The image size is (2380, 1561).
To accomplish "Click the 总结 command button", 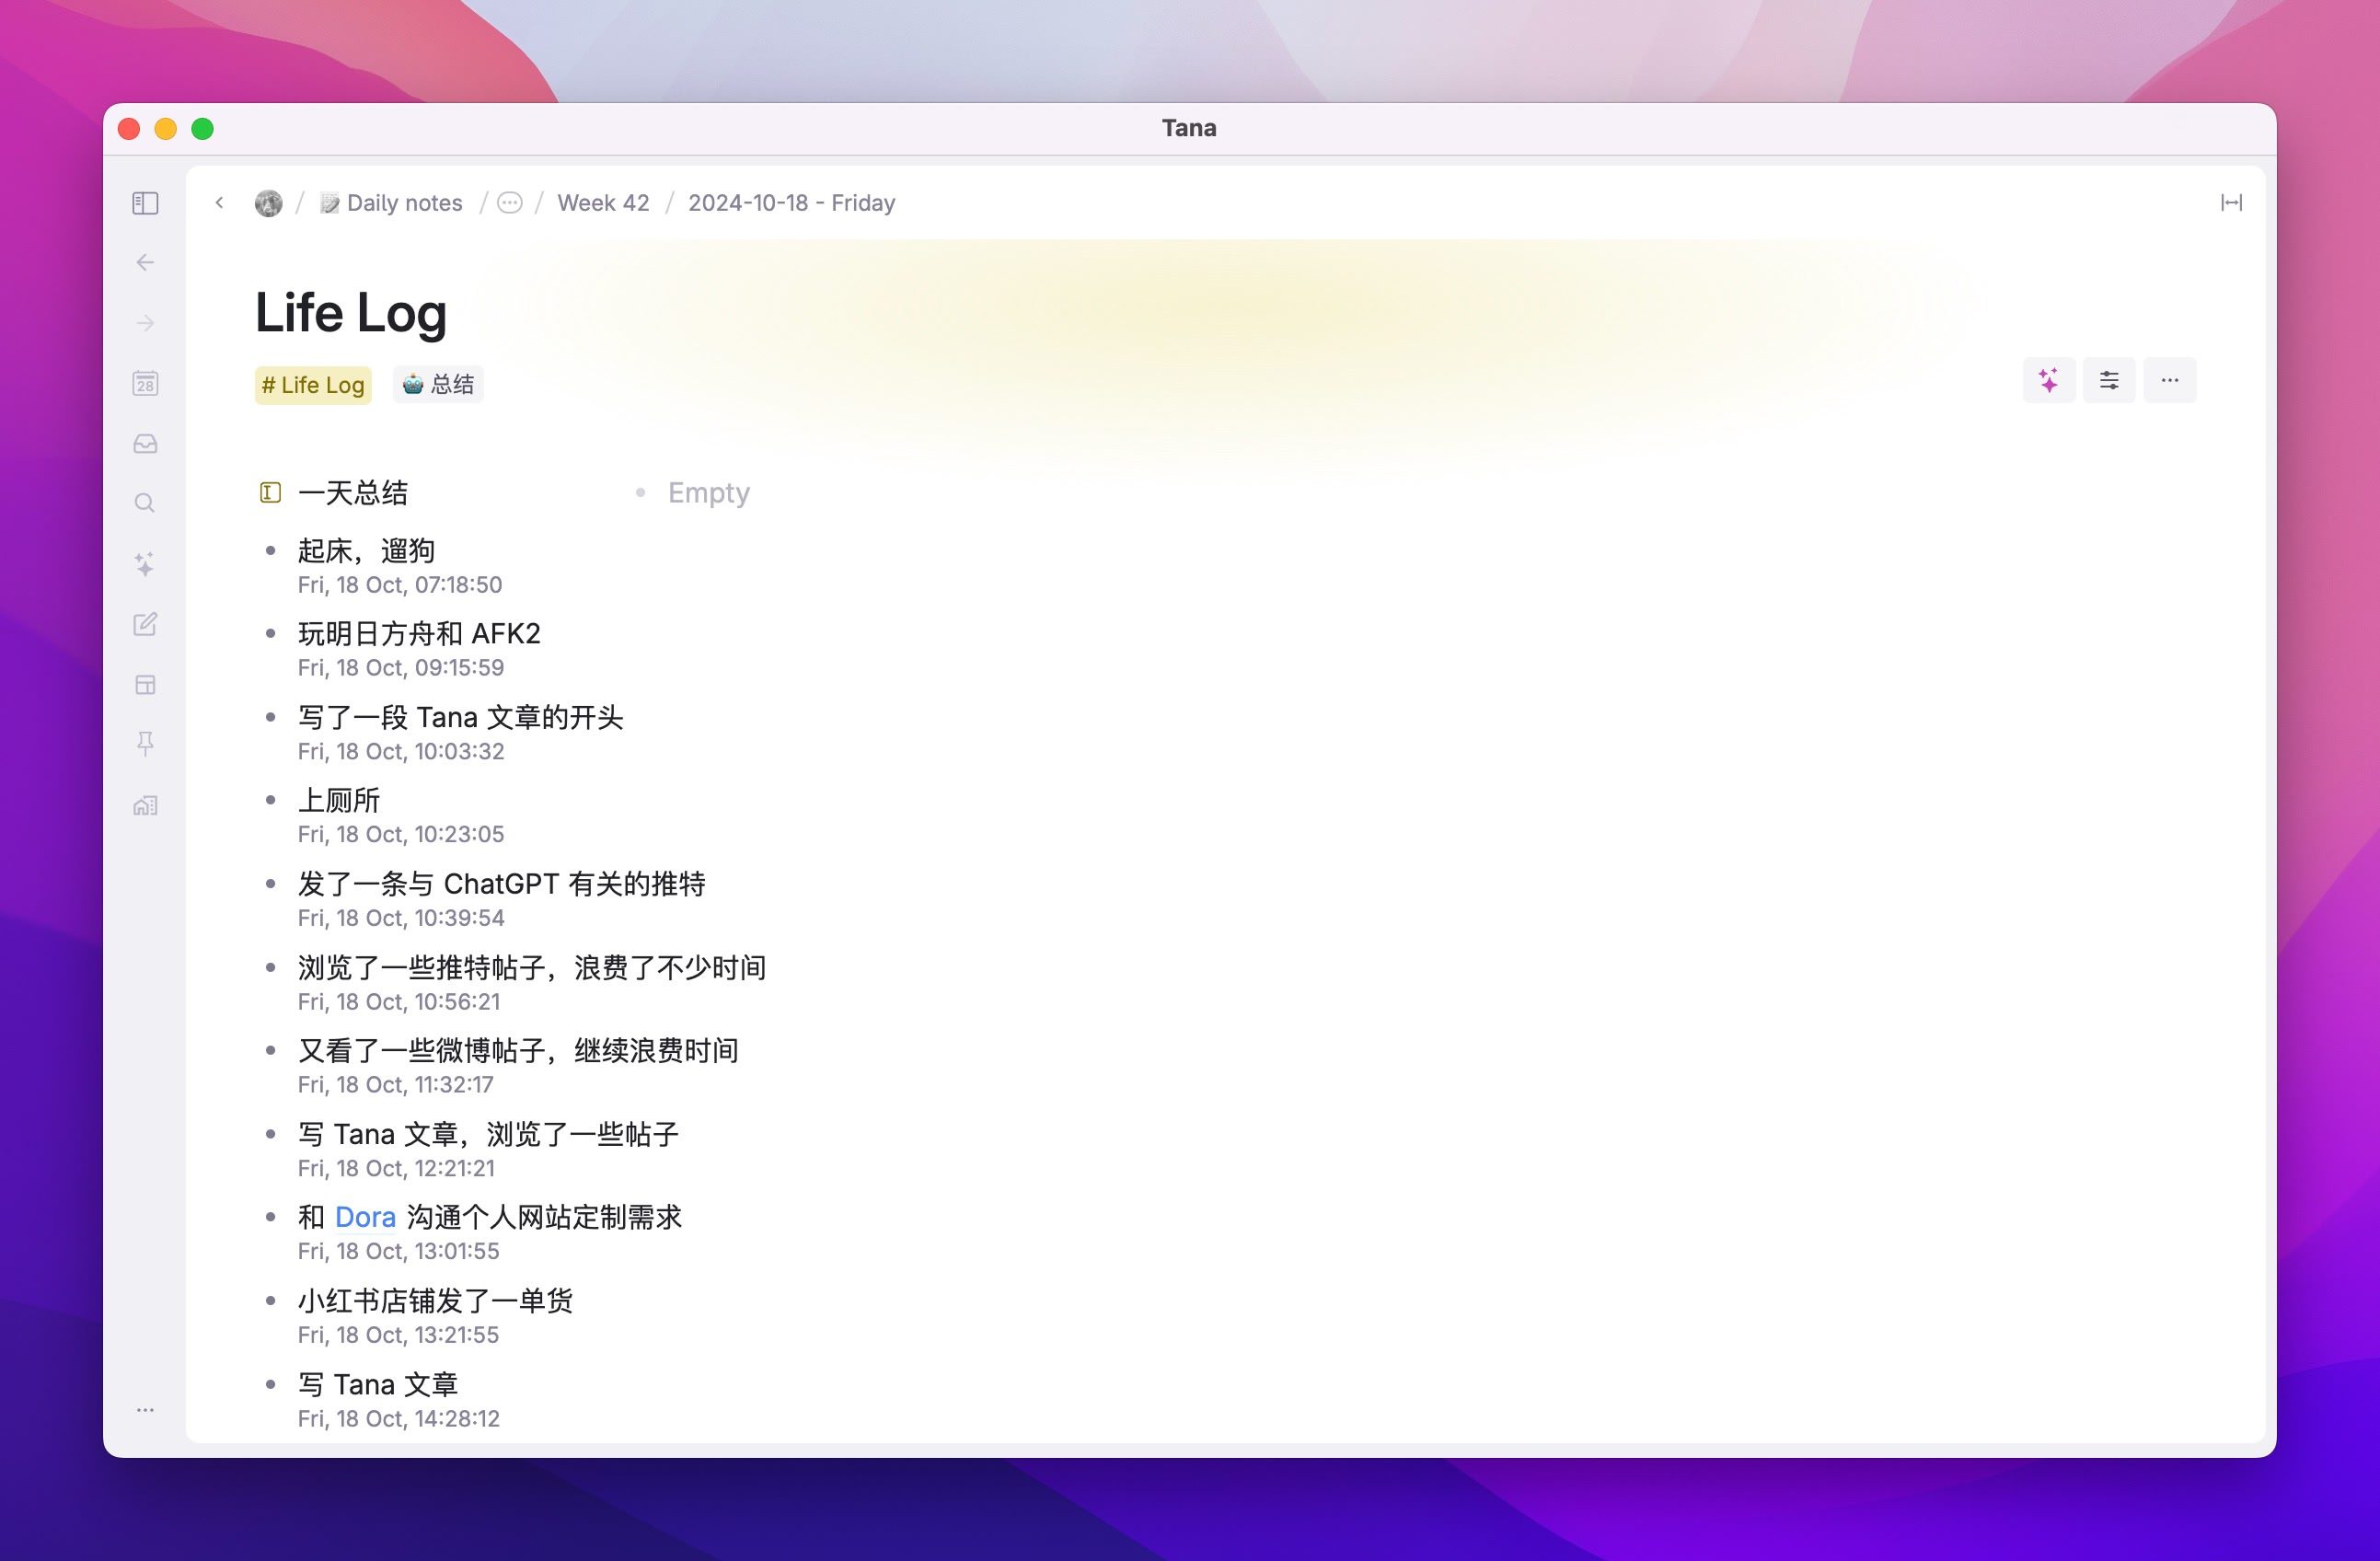I will [x=438, y=385].
